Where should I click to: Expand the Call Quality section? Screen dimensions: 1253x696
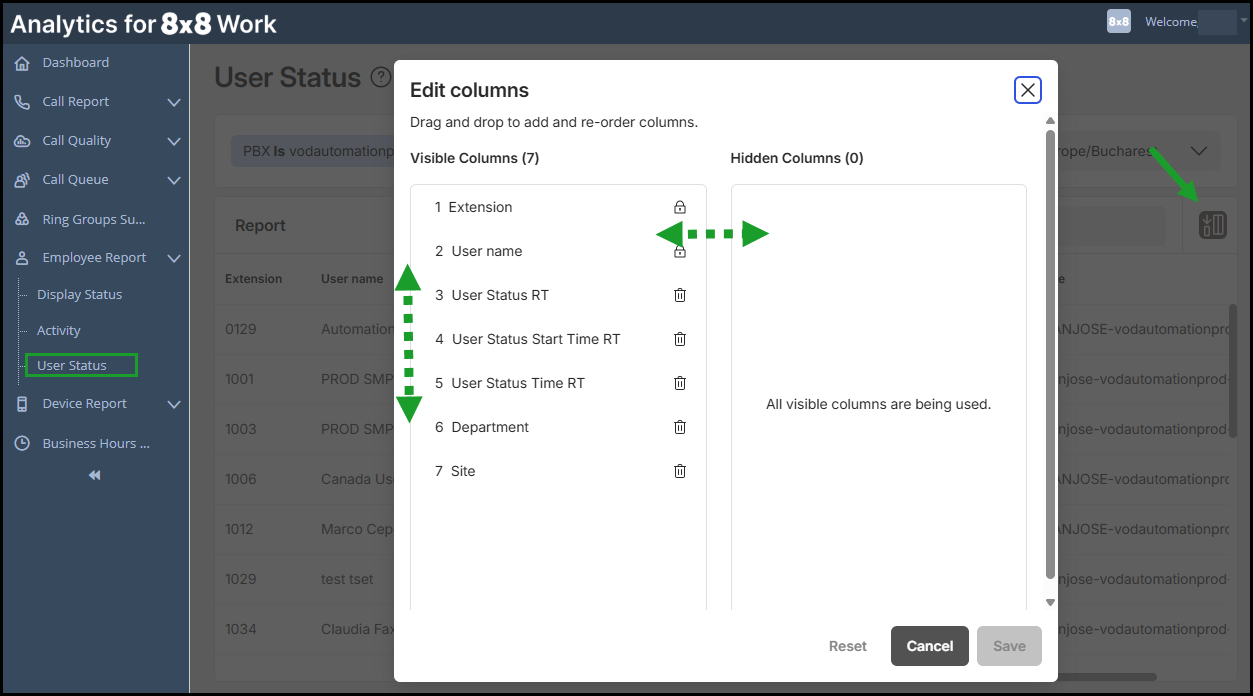(x=174, y=141)
